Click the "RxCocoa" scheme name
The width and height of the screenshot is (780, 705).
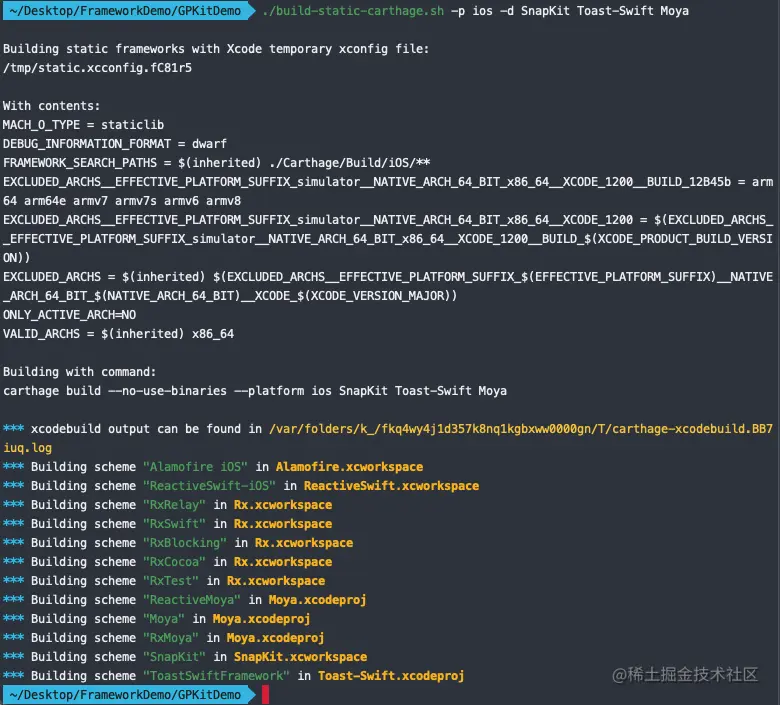[x=174, y=562]
